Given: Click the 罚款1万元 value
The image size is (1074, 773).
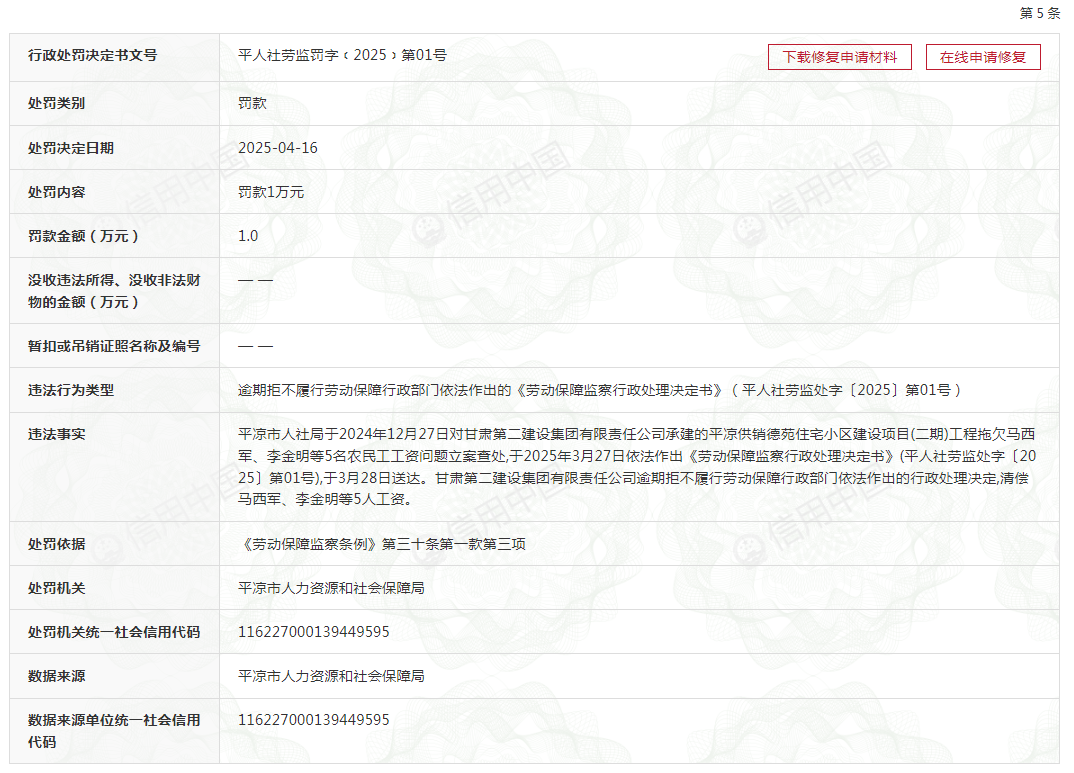Looking at the screenshot, I should (271, 192).
